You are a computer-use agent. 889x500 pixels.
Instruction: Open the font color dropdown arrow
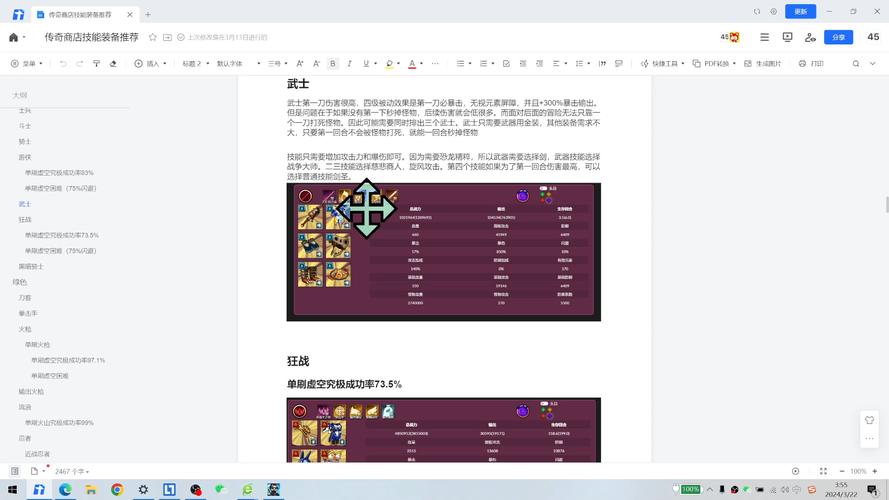click(x=422, y=63)
